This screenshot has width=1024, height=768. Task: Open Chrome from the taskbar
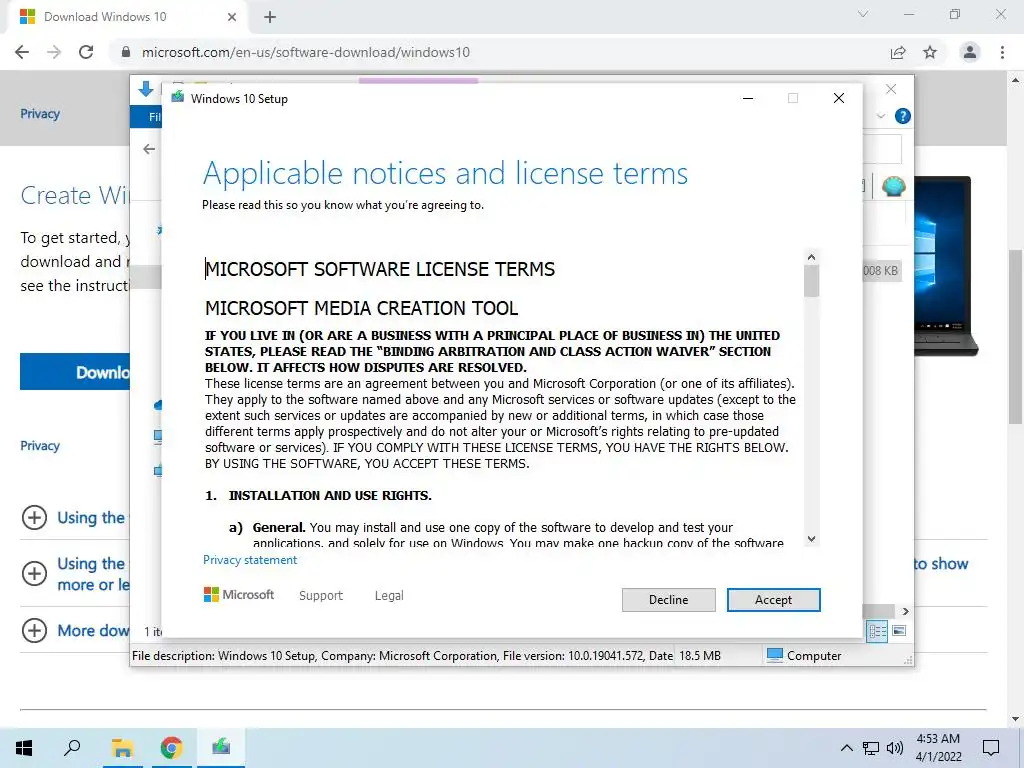[x=171, y=748]
